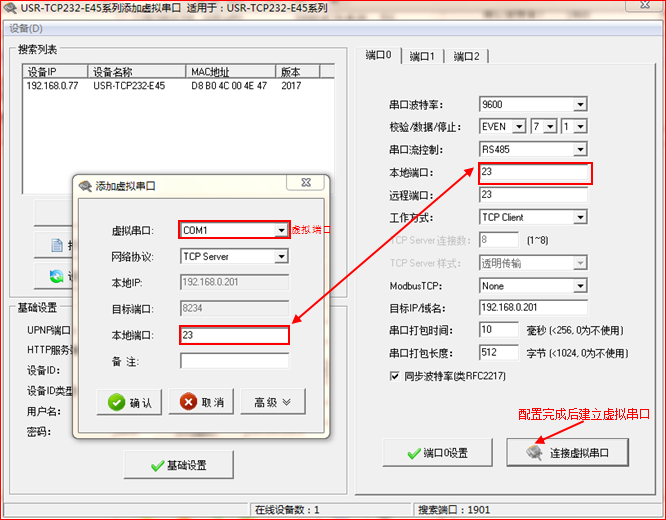Click the 本地端口 field in right panel
This screenshot has height=520, width=666.
[534, 172]
